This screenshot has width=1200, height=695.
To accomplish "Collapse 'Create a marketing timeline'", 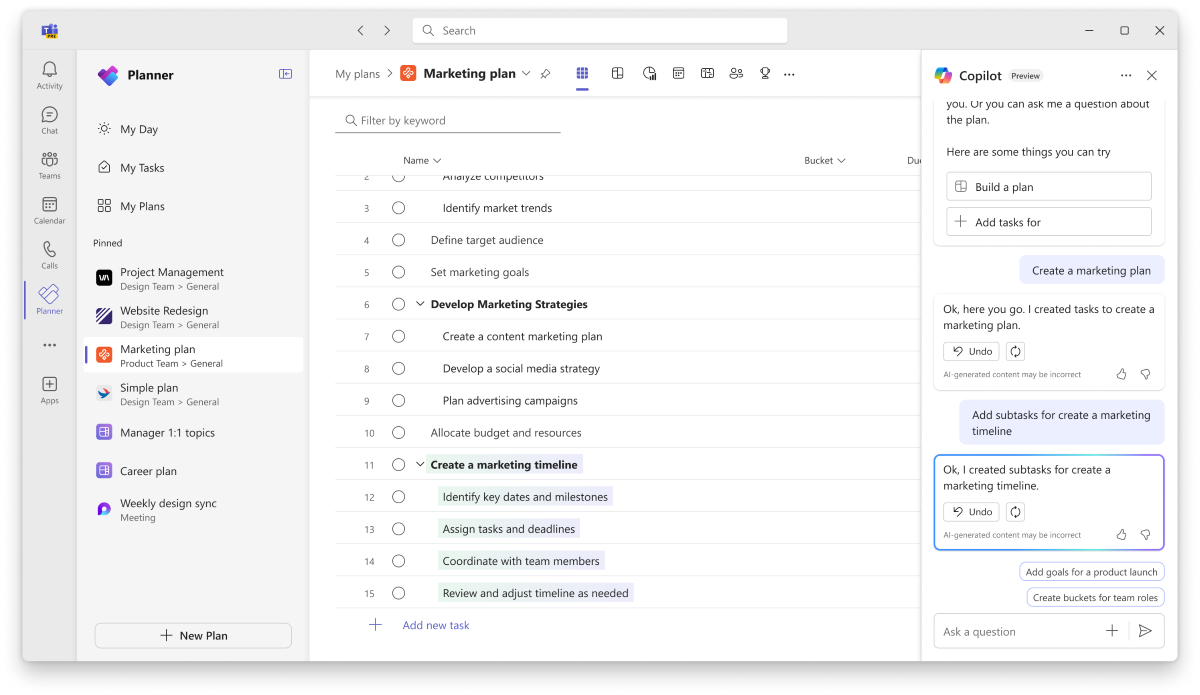I will (x=420, y=464).
